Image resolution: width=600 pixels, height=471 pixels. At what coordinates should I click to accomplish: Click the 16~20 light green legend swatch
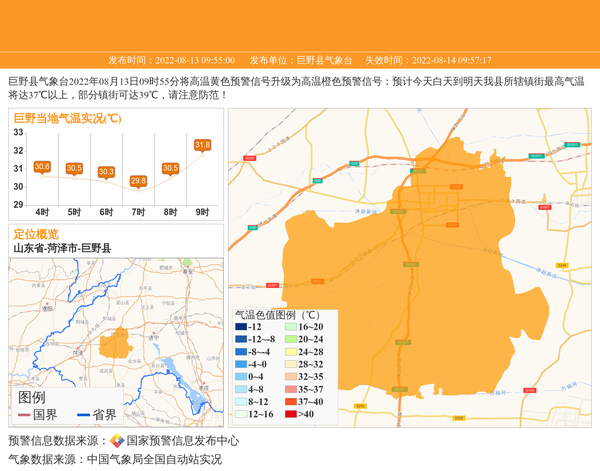coord(292,327)
